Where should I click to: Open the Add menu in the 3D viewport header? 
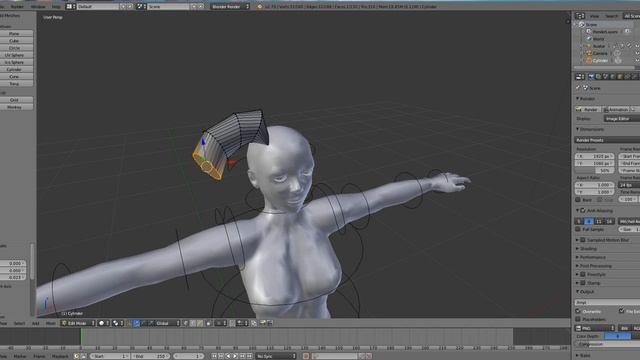pos(36,323)
